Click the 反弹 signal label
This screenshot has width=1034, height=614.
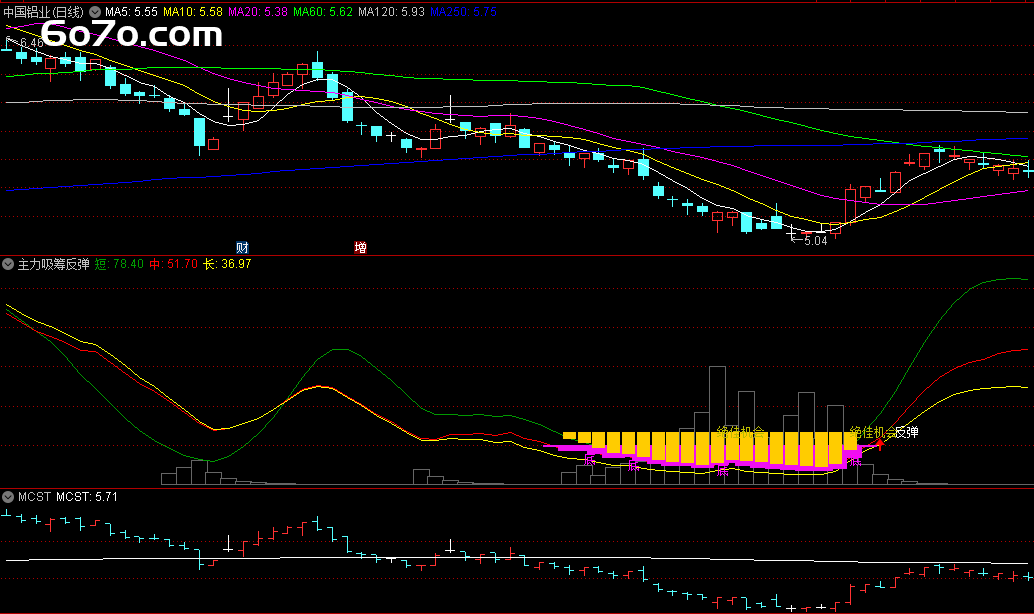(906, 432)
